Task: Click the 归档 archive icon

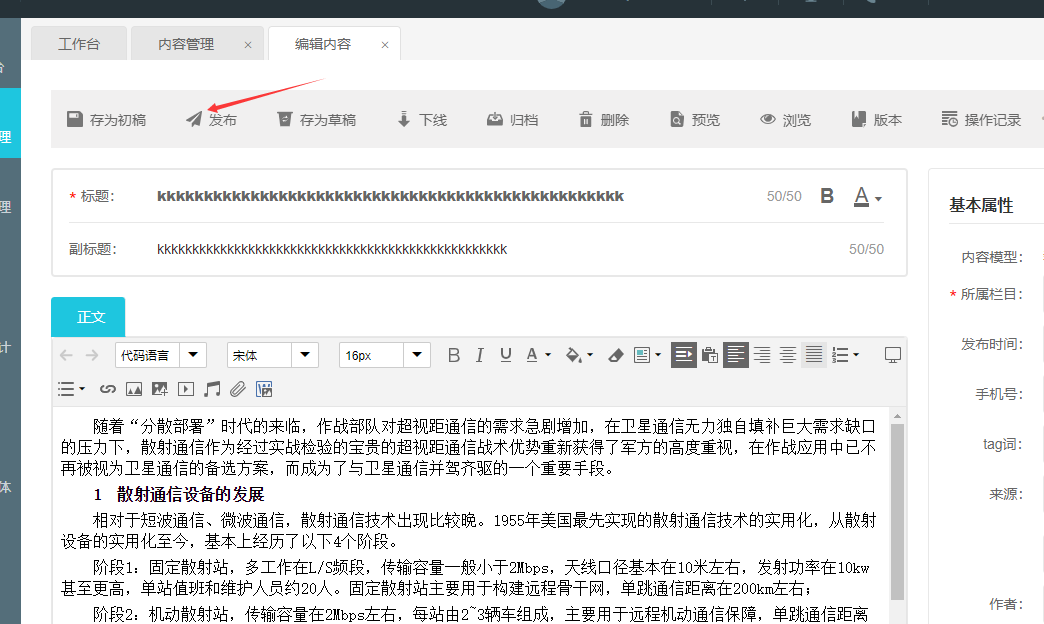Action: 495,119
